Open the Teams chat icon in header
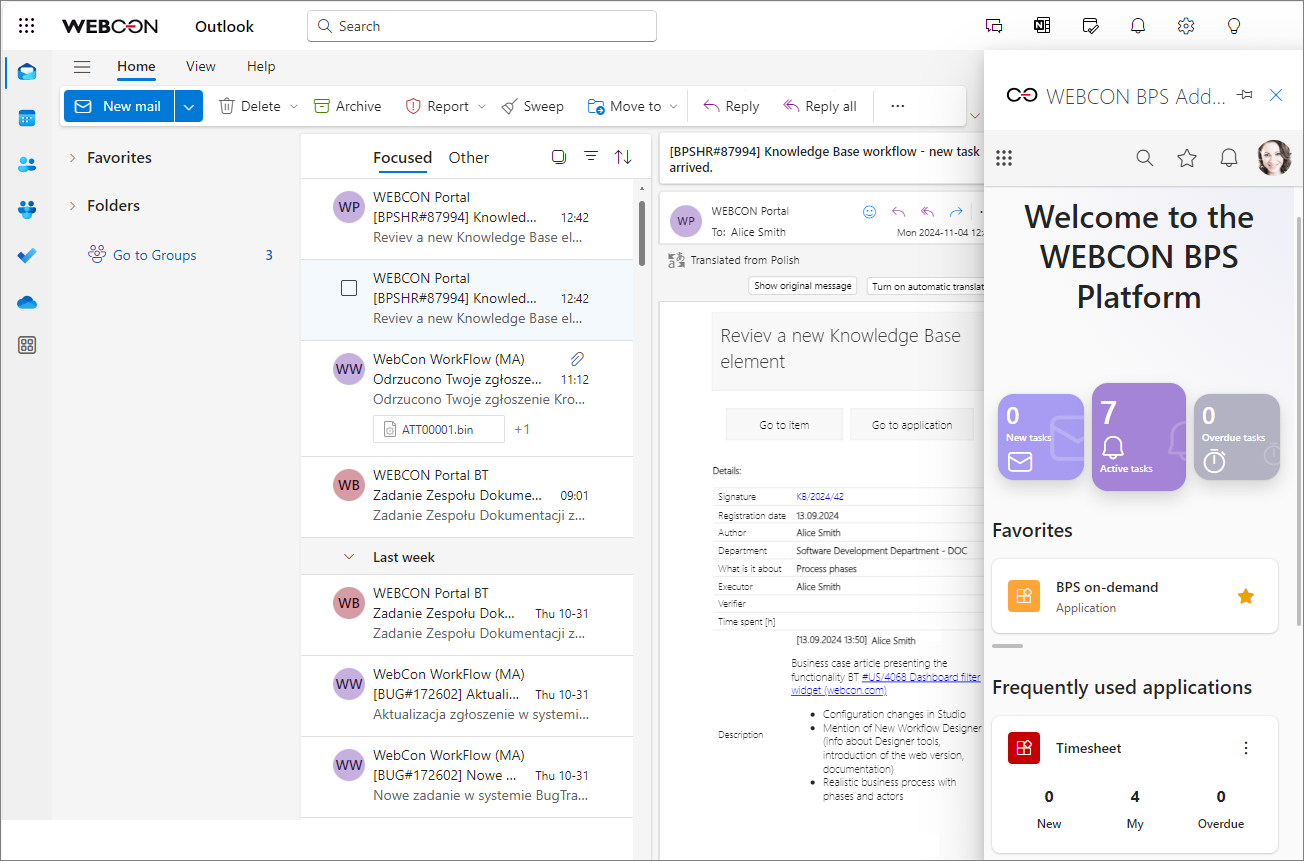The image size is (1304, 861). pyautogui.click(x=994, y=26)
